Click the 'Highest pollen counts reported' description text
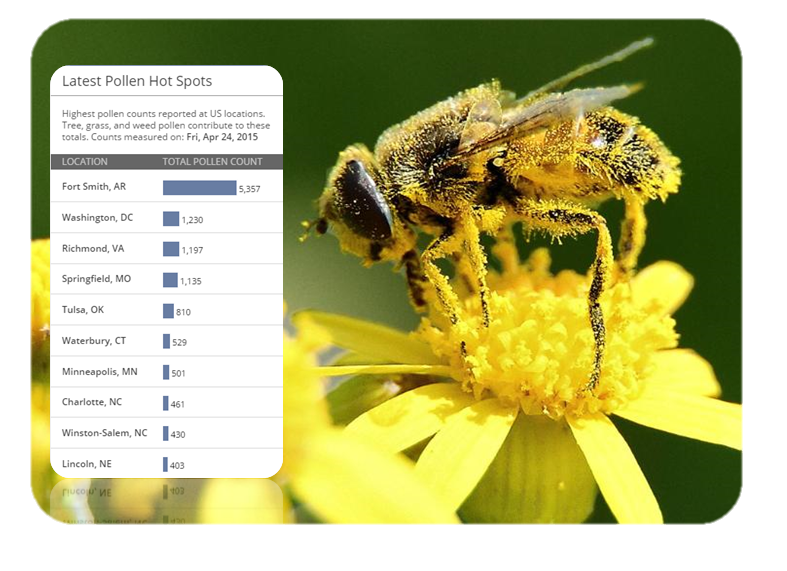 coord(166,125)
